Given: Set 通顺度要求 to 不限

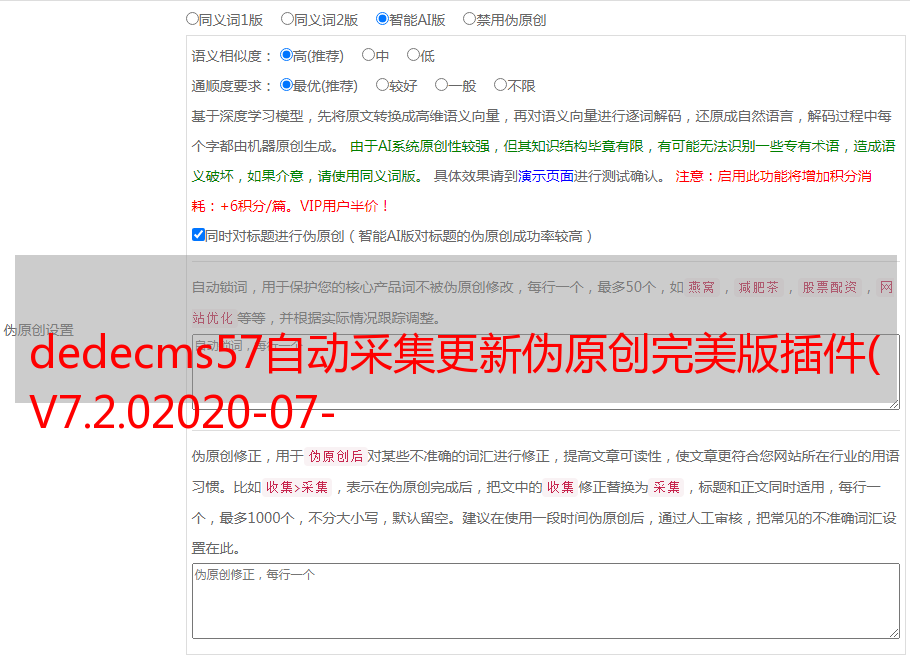Looking at the screenshot, I should [500, 85].
